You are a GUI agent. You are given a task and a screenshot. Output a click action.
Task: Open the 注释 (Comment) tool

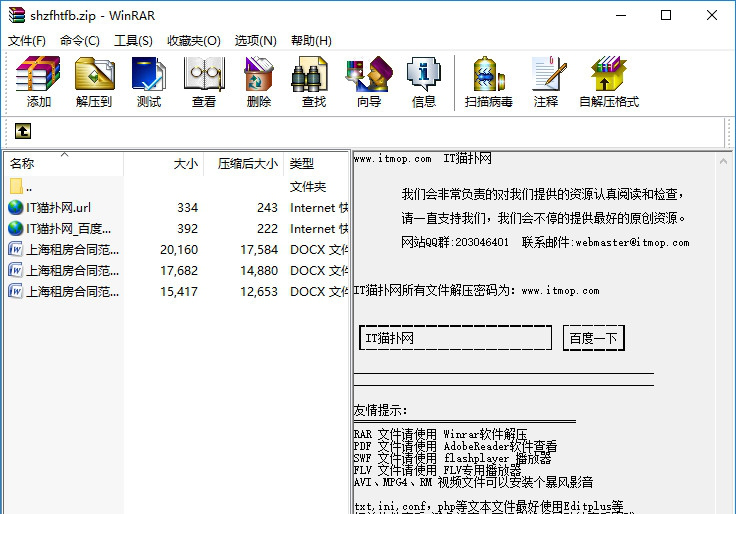[546, 82]
